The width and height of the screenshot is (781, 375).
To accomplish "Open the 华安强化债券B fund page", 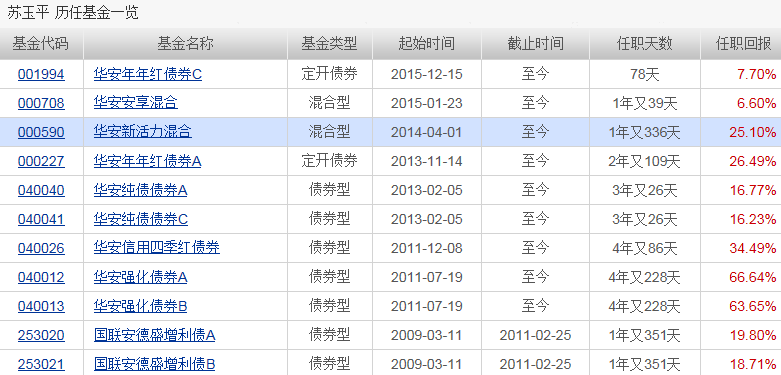I will click(x=140, y=306).
